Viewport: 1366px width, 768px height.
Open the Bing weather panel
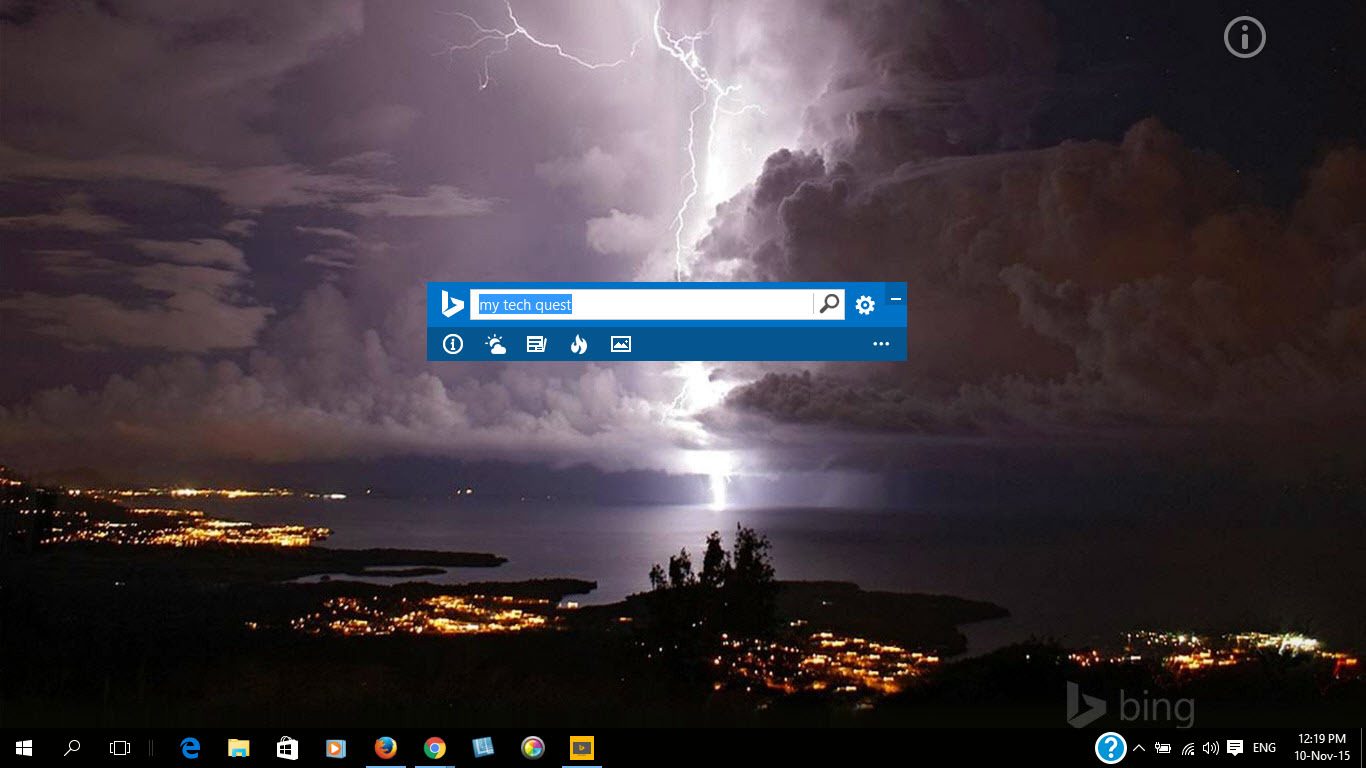click(x=494, y=343)
